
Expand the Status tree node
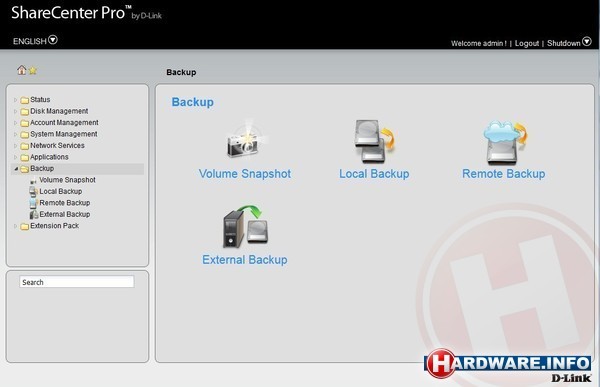pyautogui.click(x=16, y=100)
